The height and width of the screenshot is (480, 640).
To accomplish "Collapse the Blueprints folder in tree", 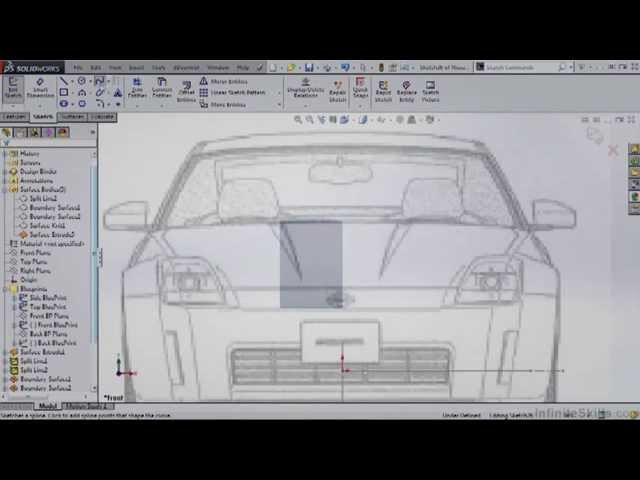I will (5, 289).
